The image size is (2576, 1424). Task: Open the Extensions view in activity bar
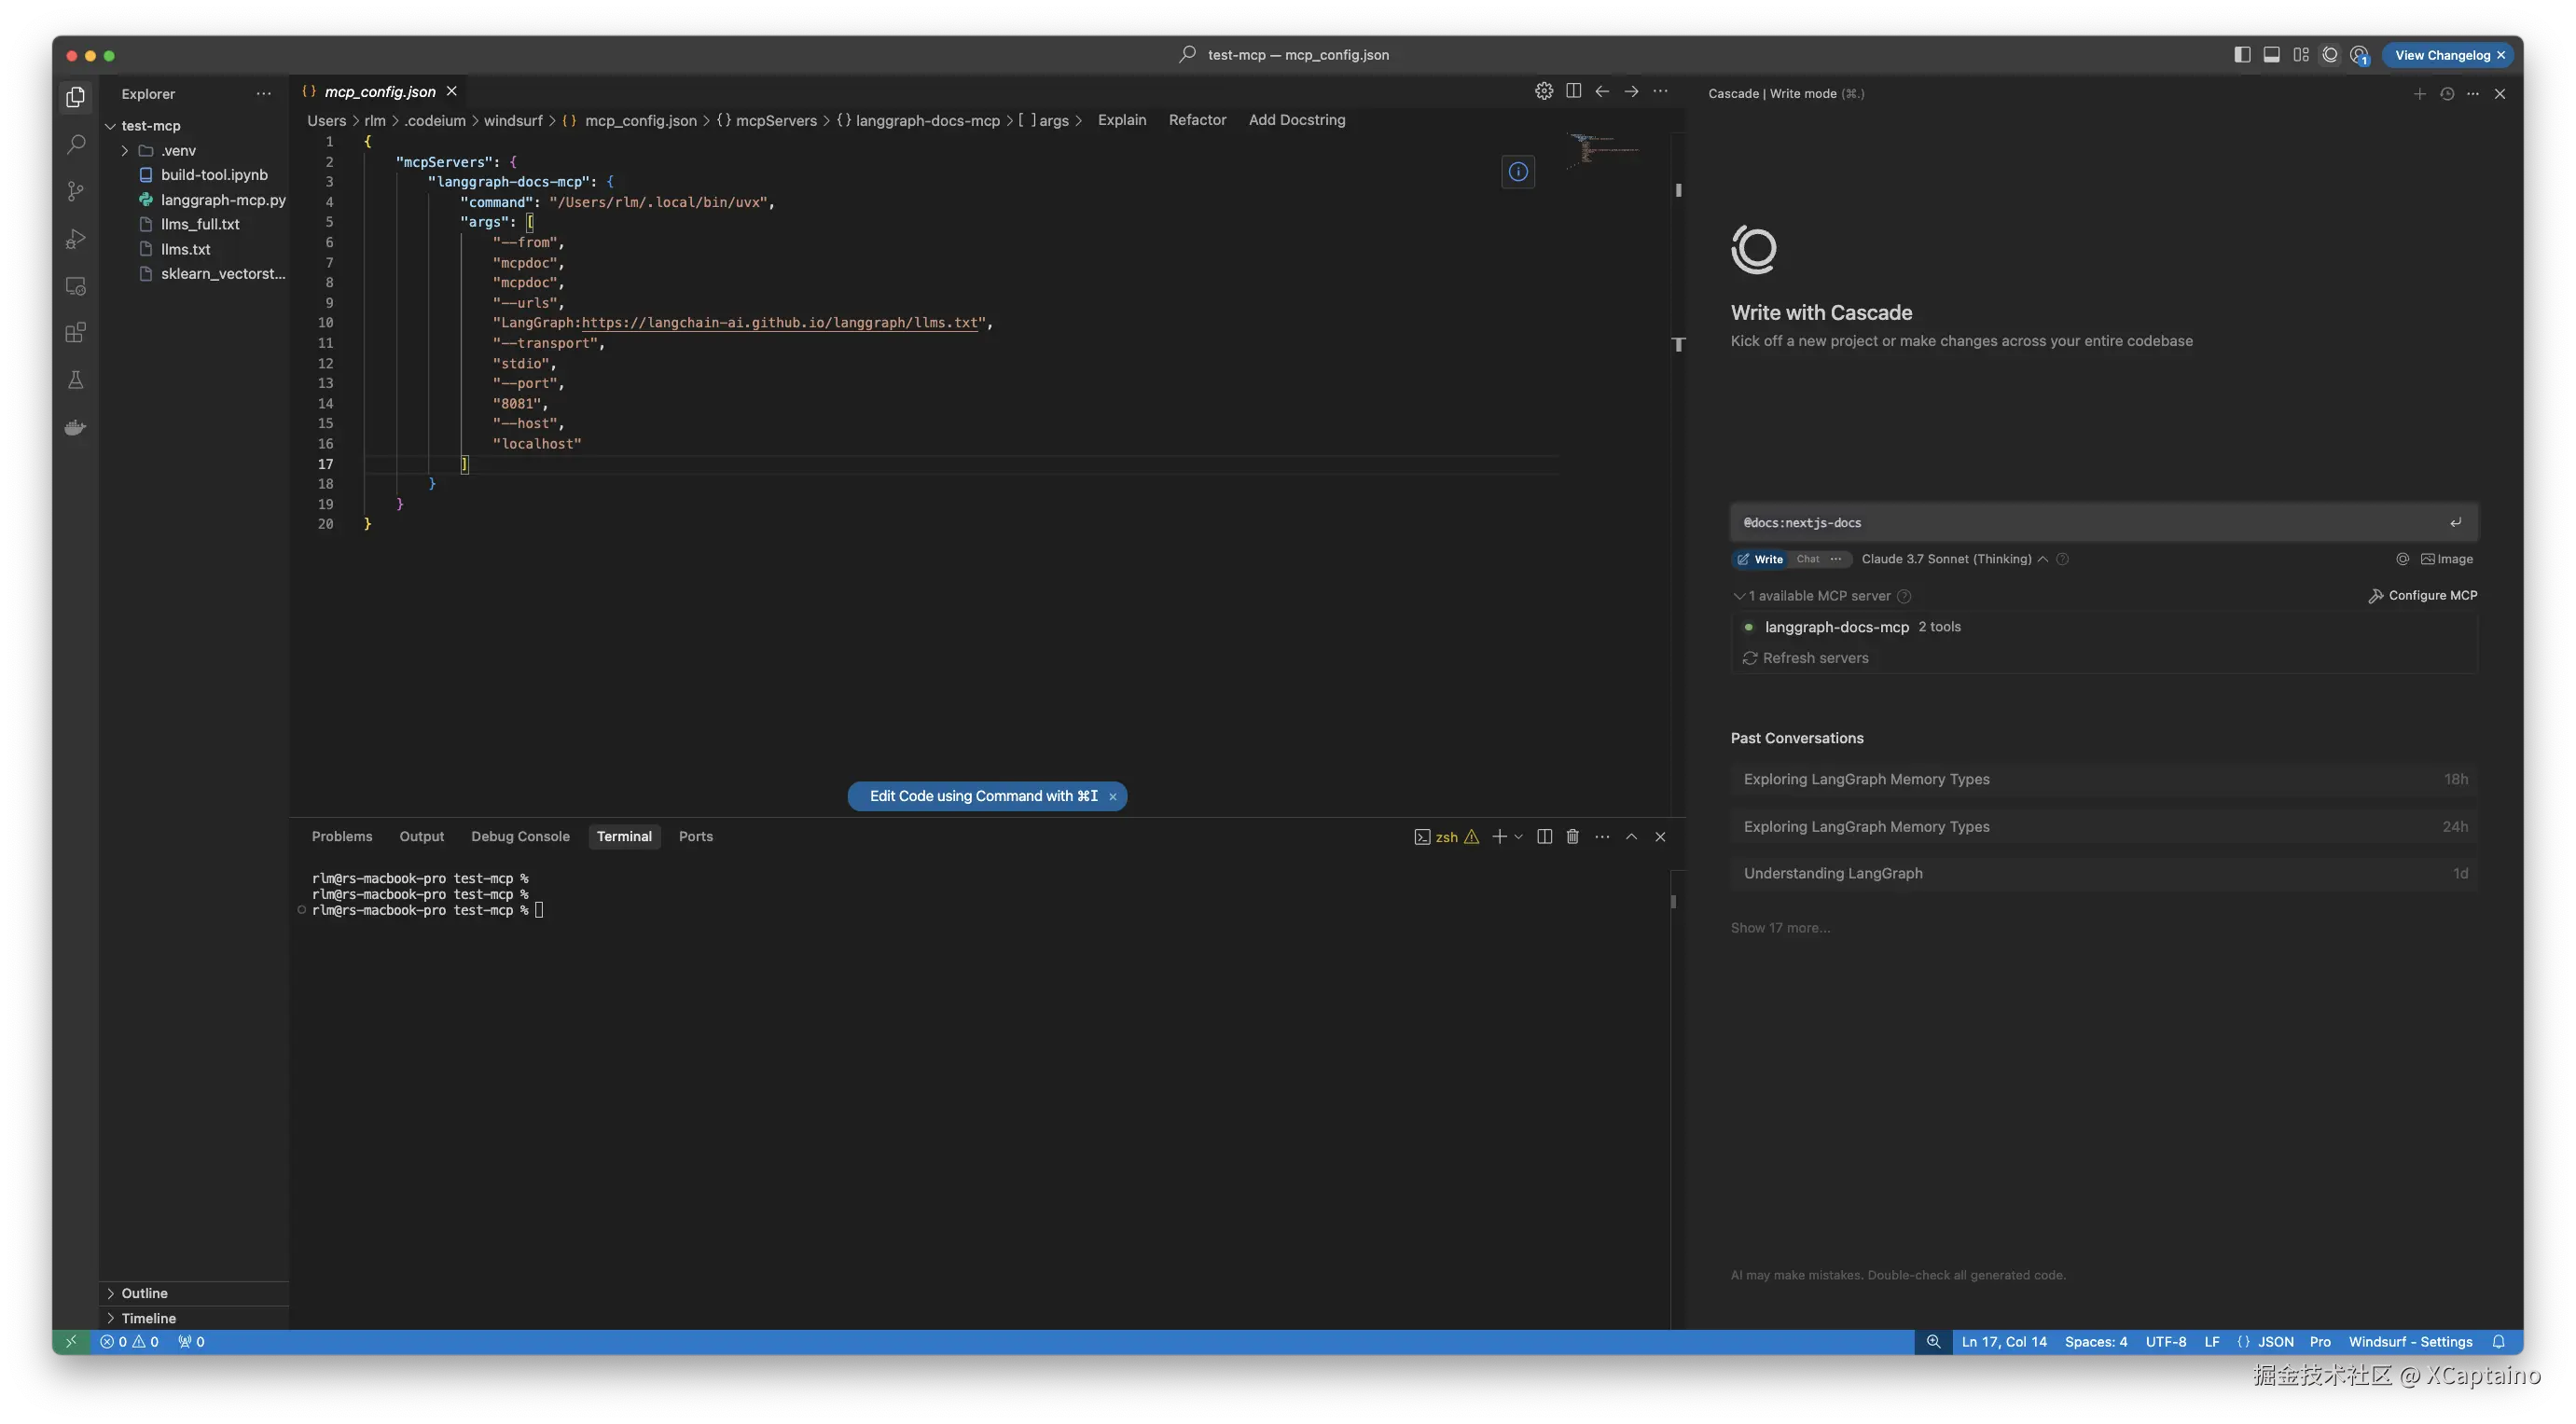point(75,333)
